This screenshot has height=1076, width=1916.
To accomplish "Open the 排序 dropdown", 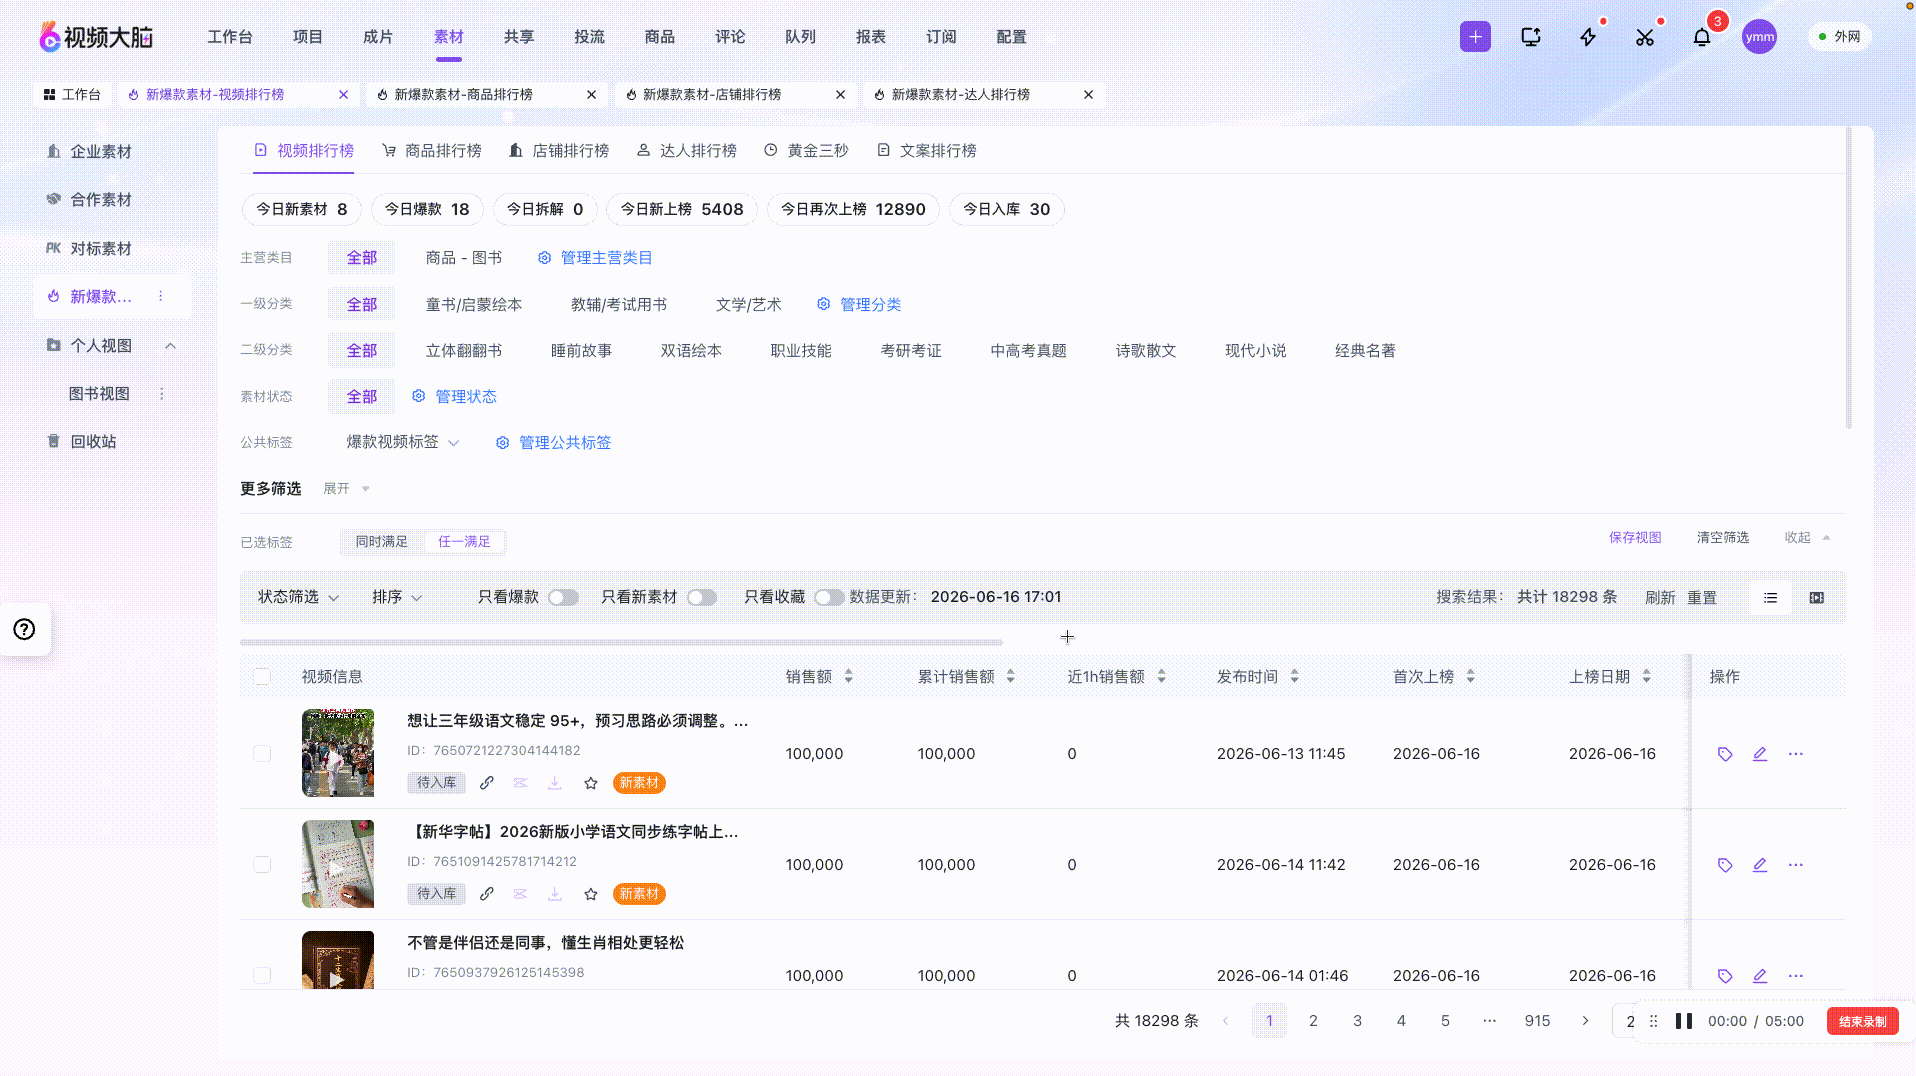I will click(396, 597).
